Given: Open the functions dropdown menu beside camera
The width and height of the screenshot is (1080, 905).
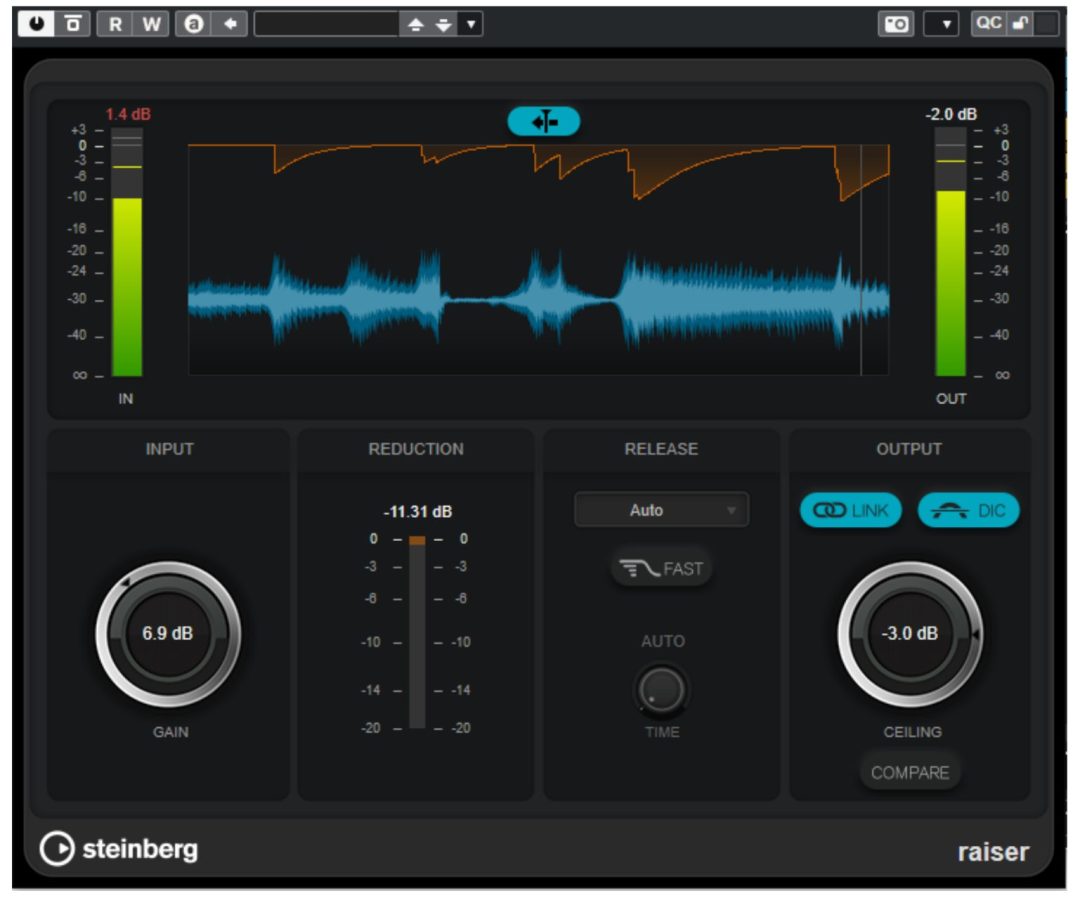Looking at the screenshot, I should [941, 24].
